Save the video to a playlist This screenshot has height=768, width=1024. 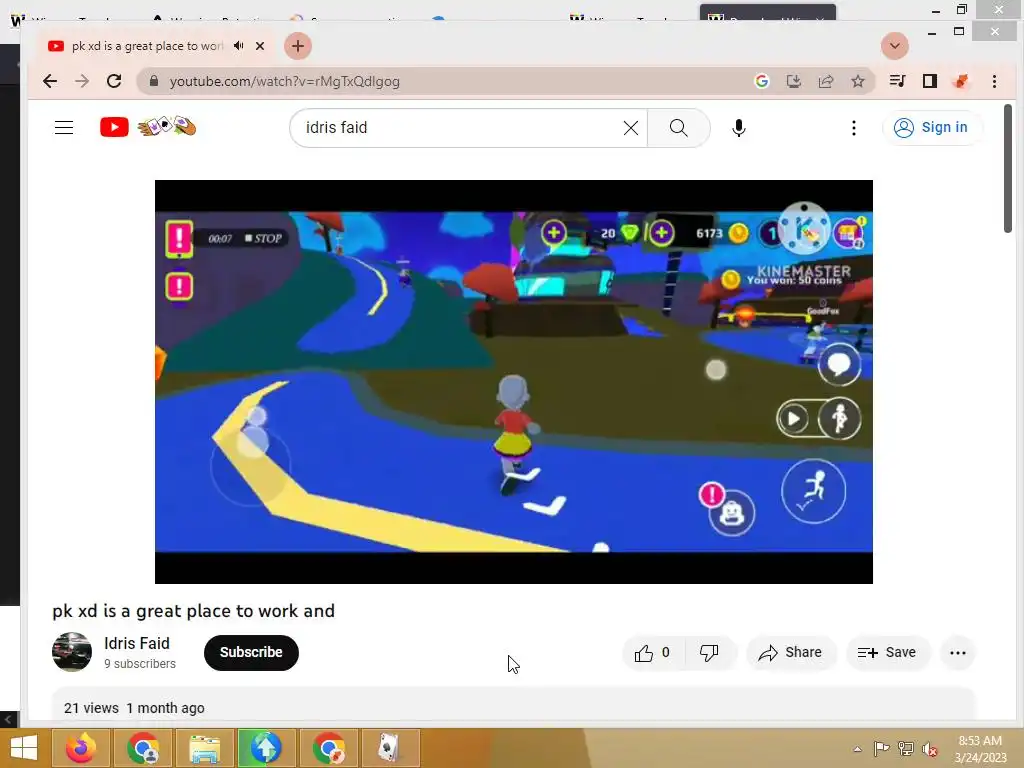[x=888, y=652]
